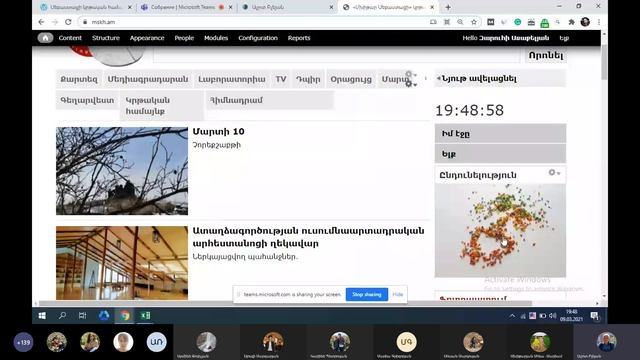Click the page vertical scrollbar

(604, 62)
